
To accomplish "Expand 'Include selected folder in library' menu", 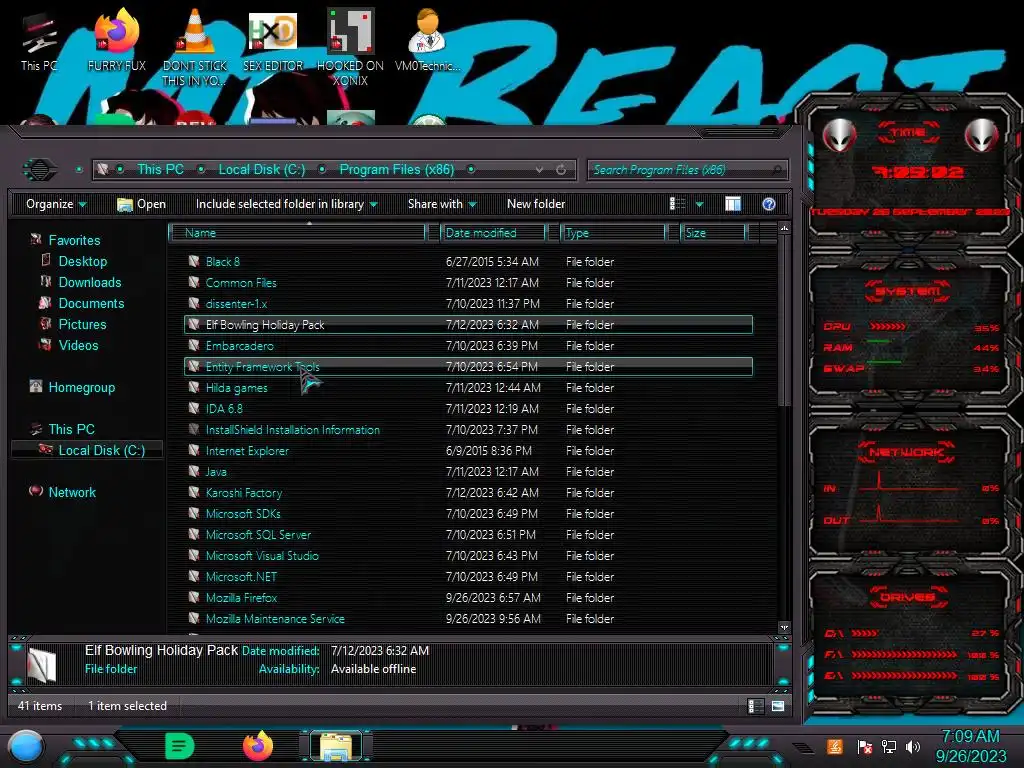I will pyautogui.click(x=286, y=204).
